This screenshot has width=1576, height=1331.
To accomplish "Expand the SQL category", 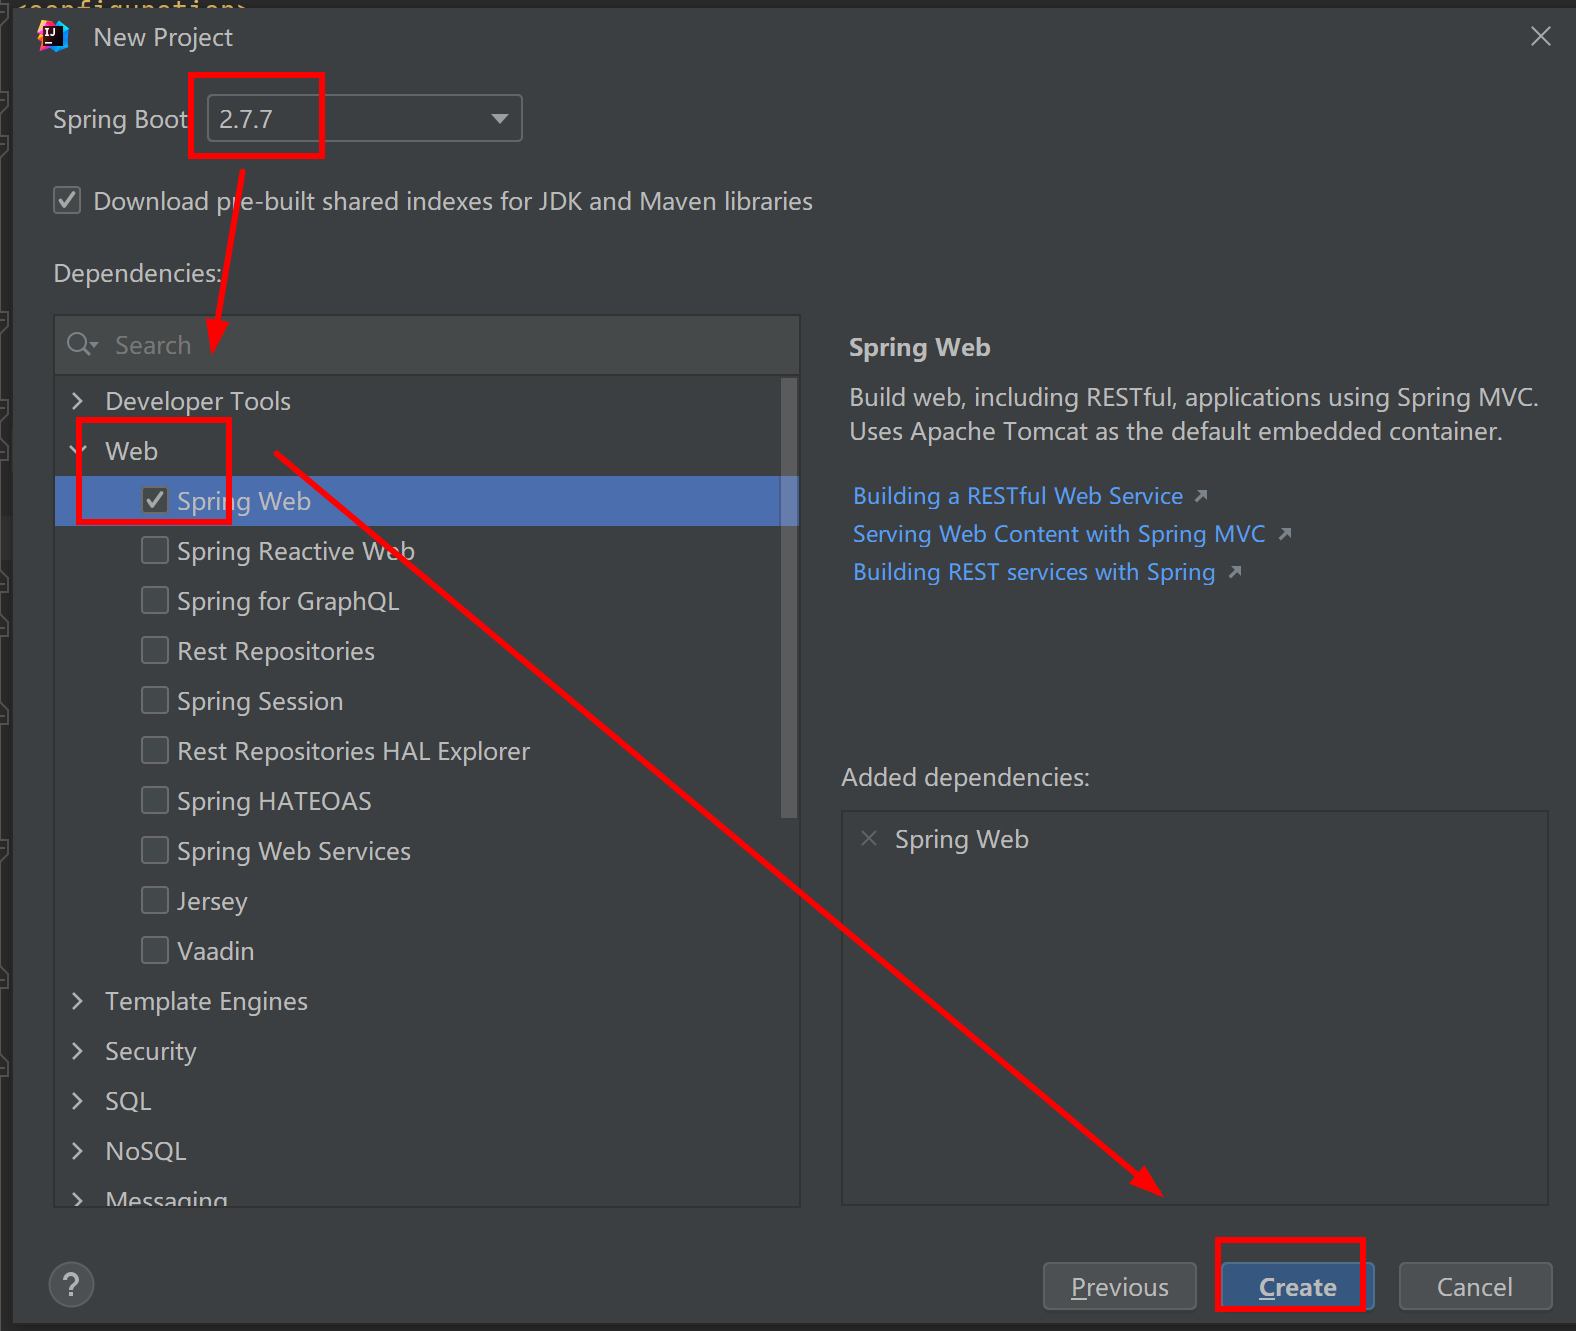I will [78, 1101].
